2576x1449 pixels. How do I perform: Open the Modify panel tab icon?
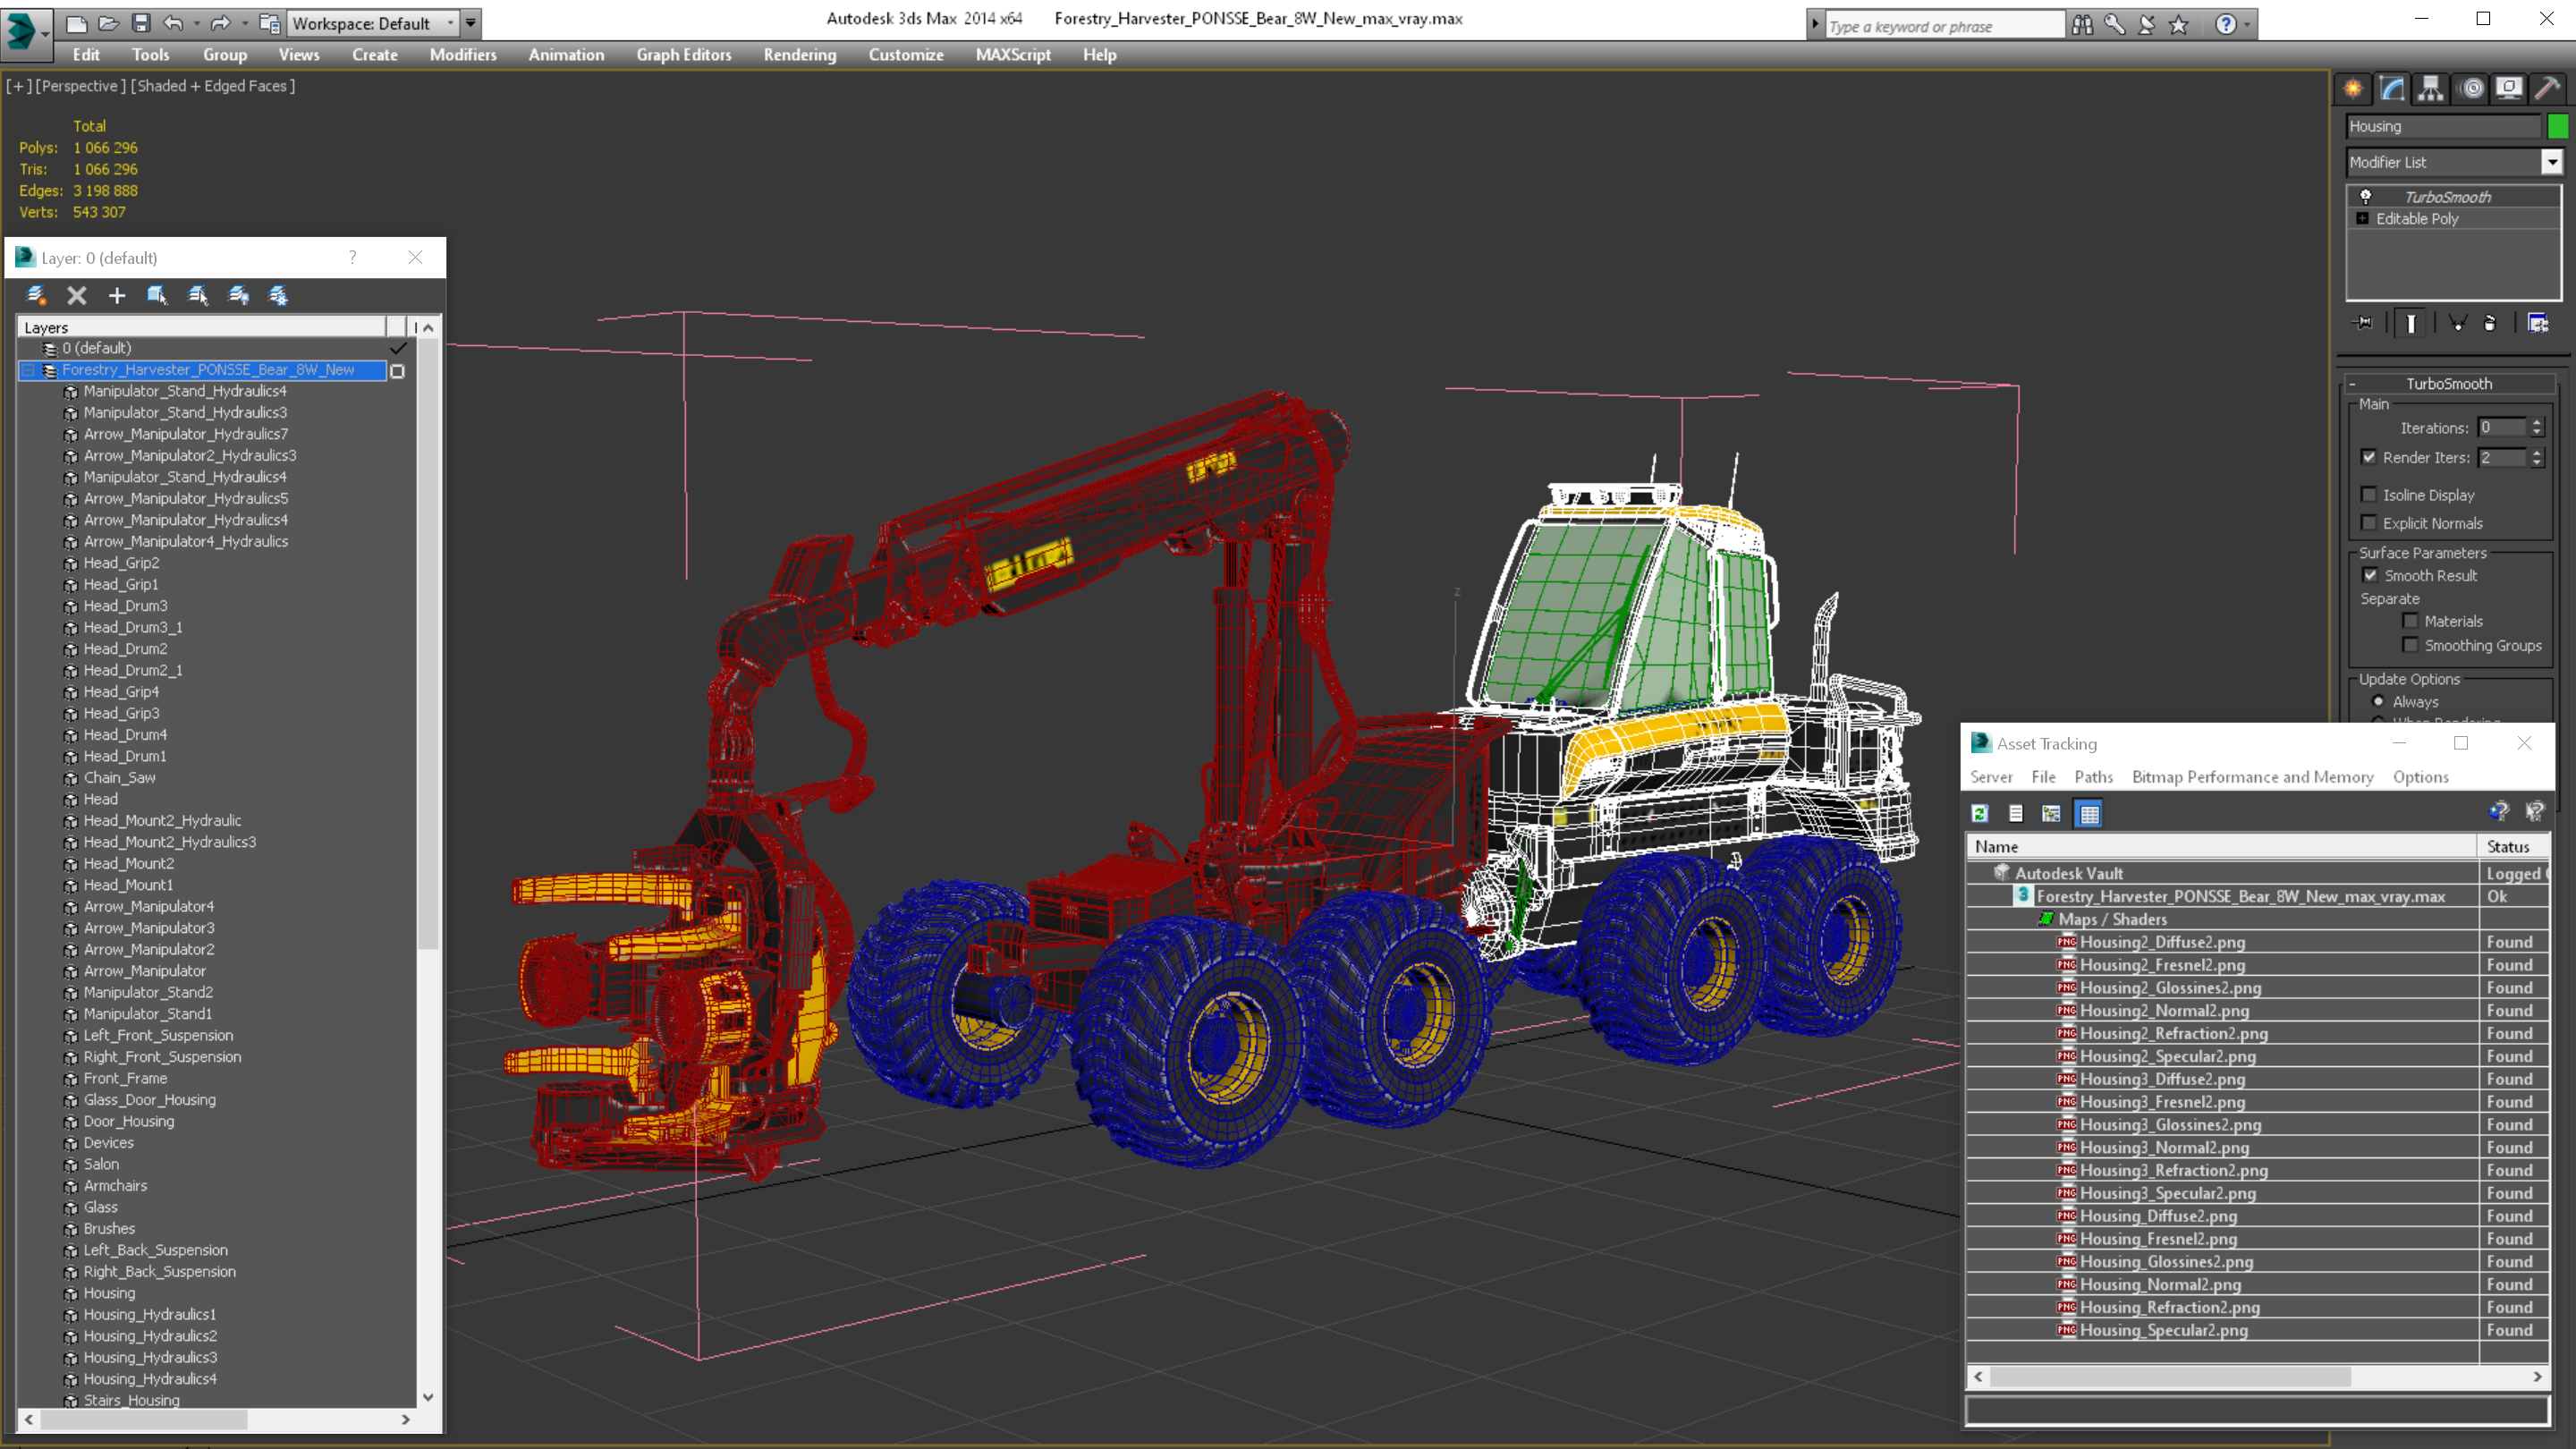click(x=2392, y=88)
